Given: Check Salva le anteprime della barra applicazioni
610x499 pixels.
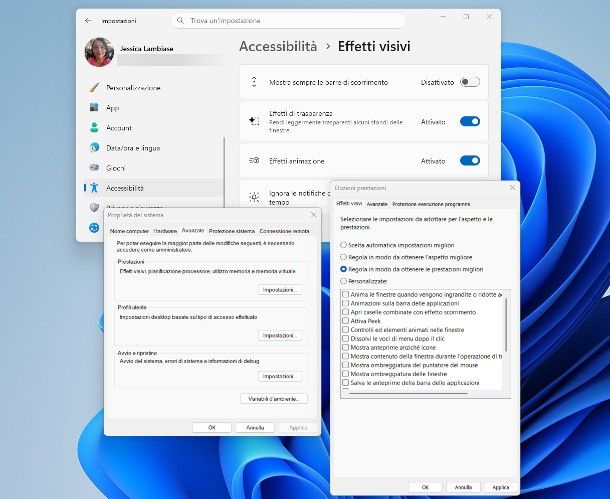Looking at the screenshot, I should [345, 383].
